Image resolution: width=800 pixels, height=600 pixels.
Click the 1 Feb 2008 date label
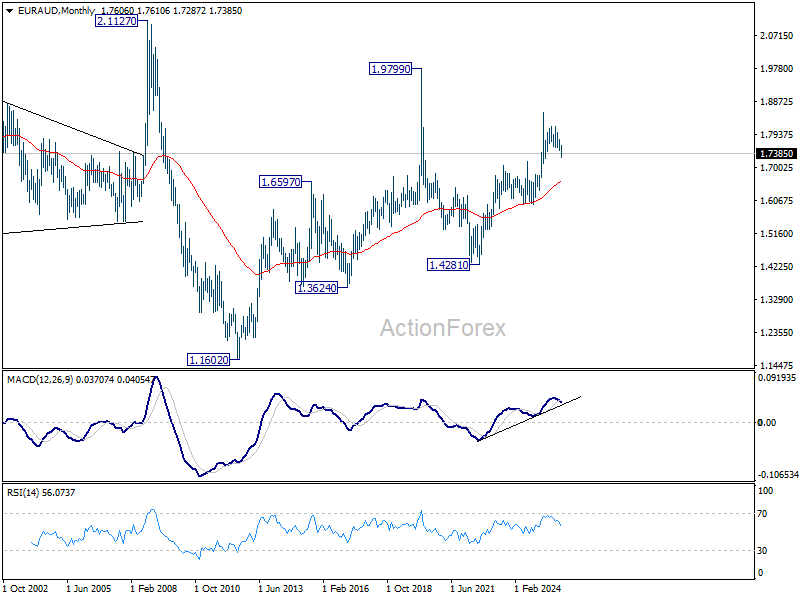154,589
